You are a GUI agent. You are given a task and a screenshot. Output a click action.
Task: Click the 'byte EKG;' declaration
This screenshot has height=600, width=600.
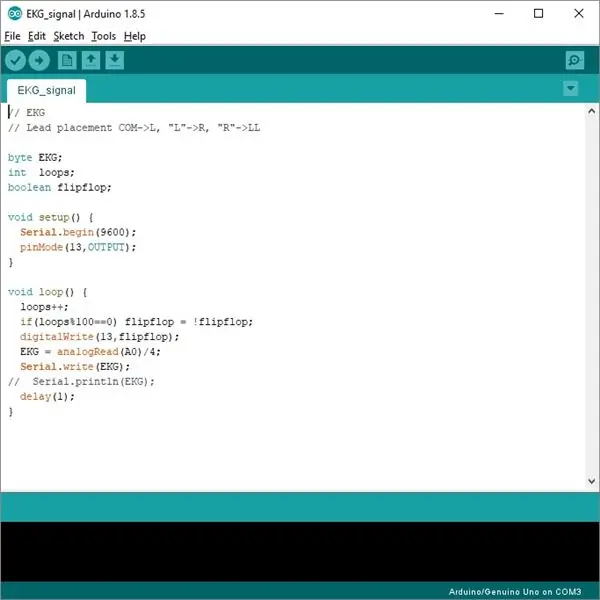click(x=35, y=157)
